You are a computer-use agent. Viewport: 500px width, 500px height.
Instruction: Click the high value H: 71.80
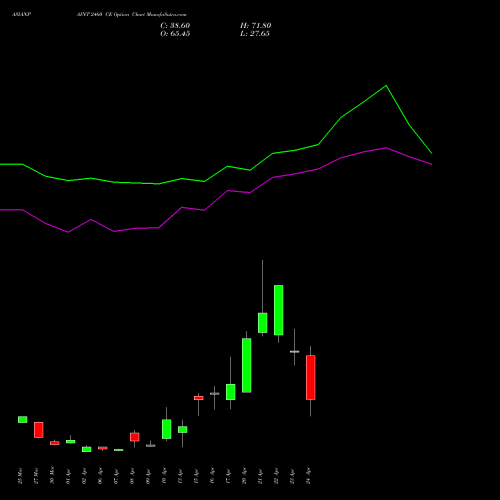[x=255, y=26]
